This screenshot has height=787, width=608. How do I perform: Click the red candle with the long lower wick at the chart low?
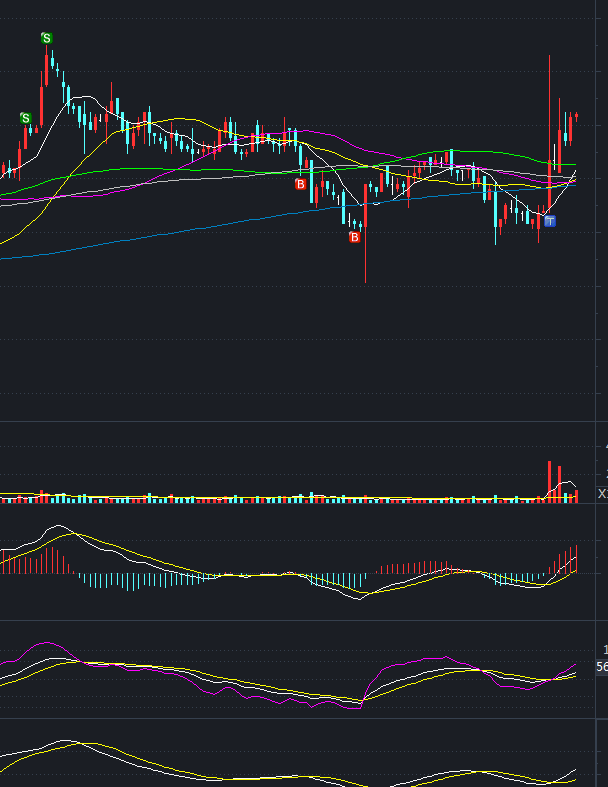tap(366, 233)
